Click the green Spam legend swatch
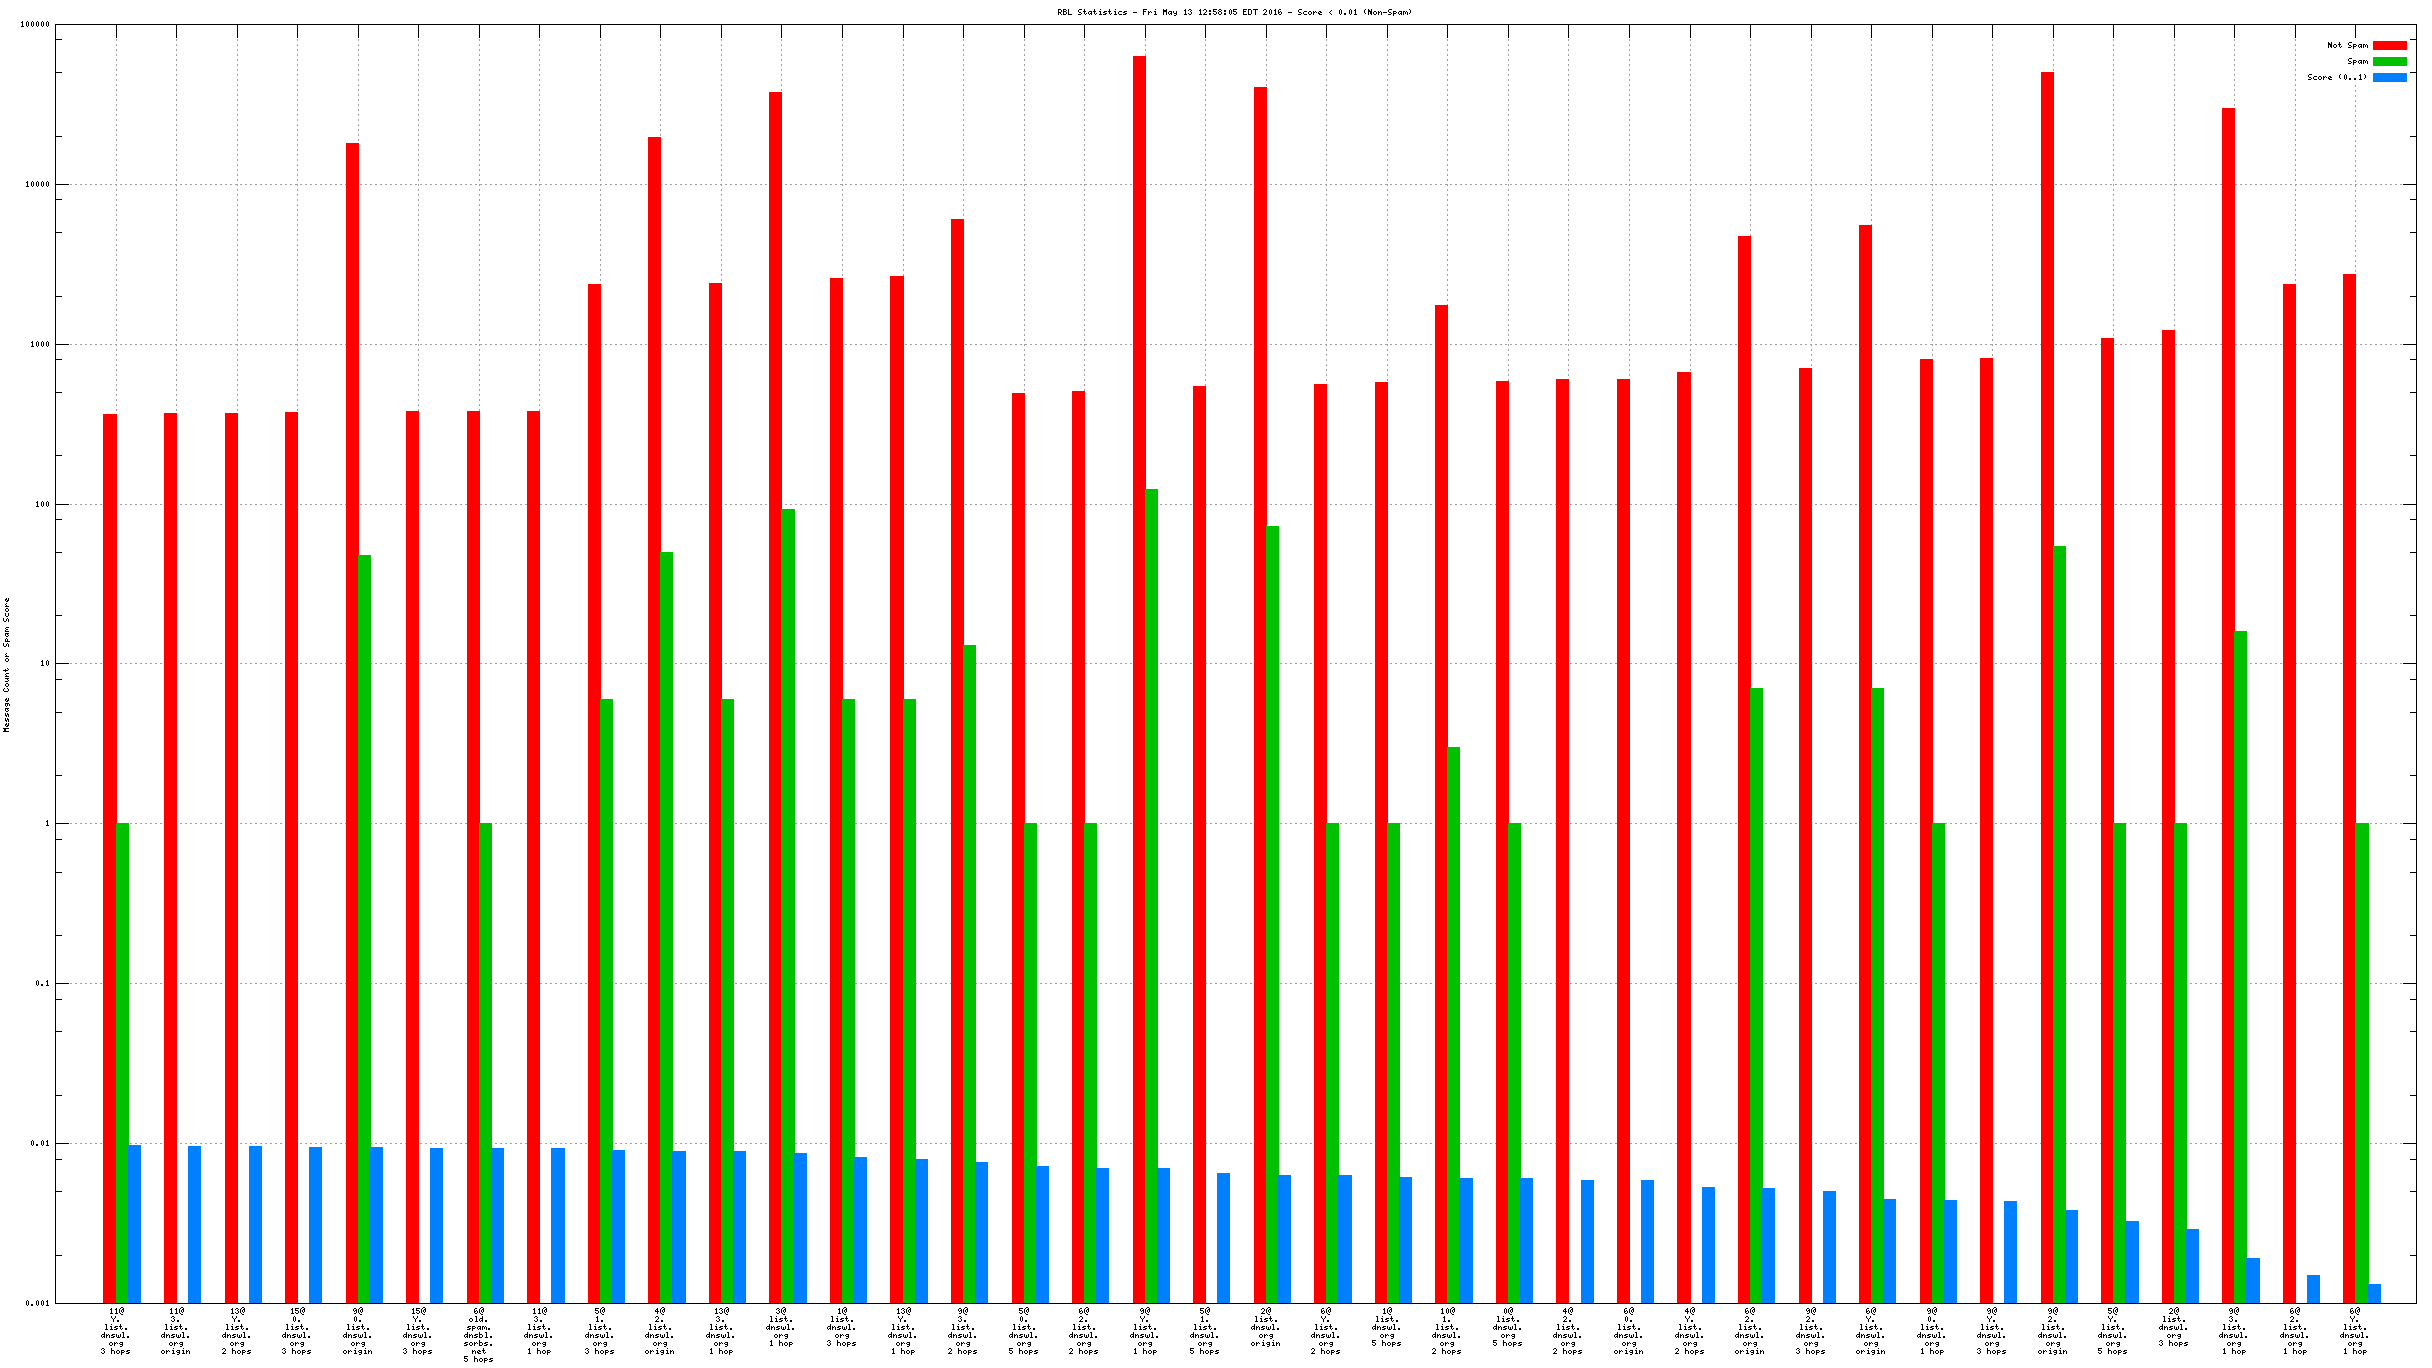 [x=2389, y=61]
